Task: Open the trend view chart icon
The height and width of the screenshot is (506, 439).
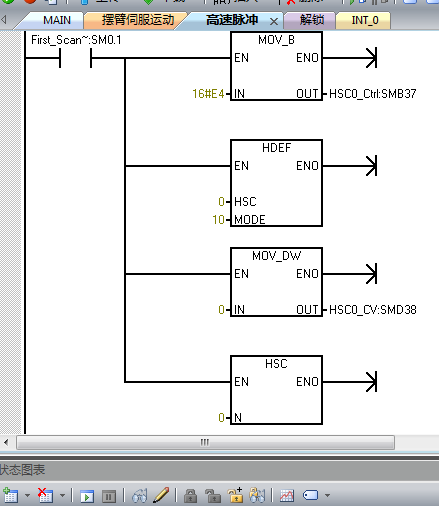Action: point(287,496)
